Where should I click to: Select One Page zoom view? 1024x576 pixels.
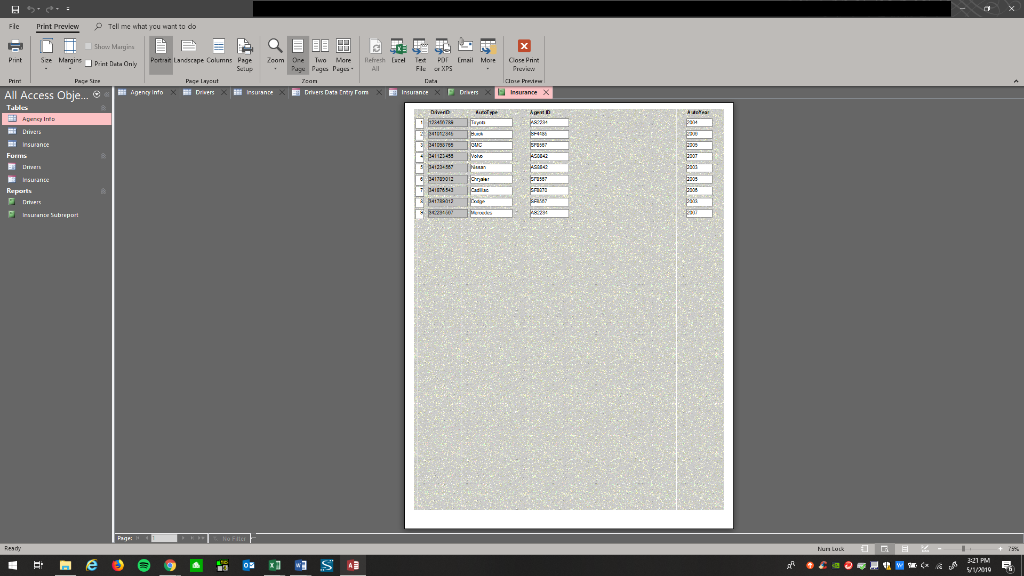click(x=298, y=55)
